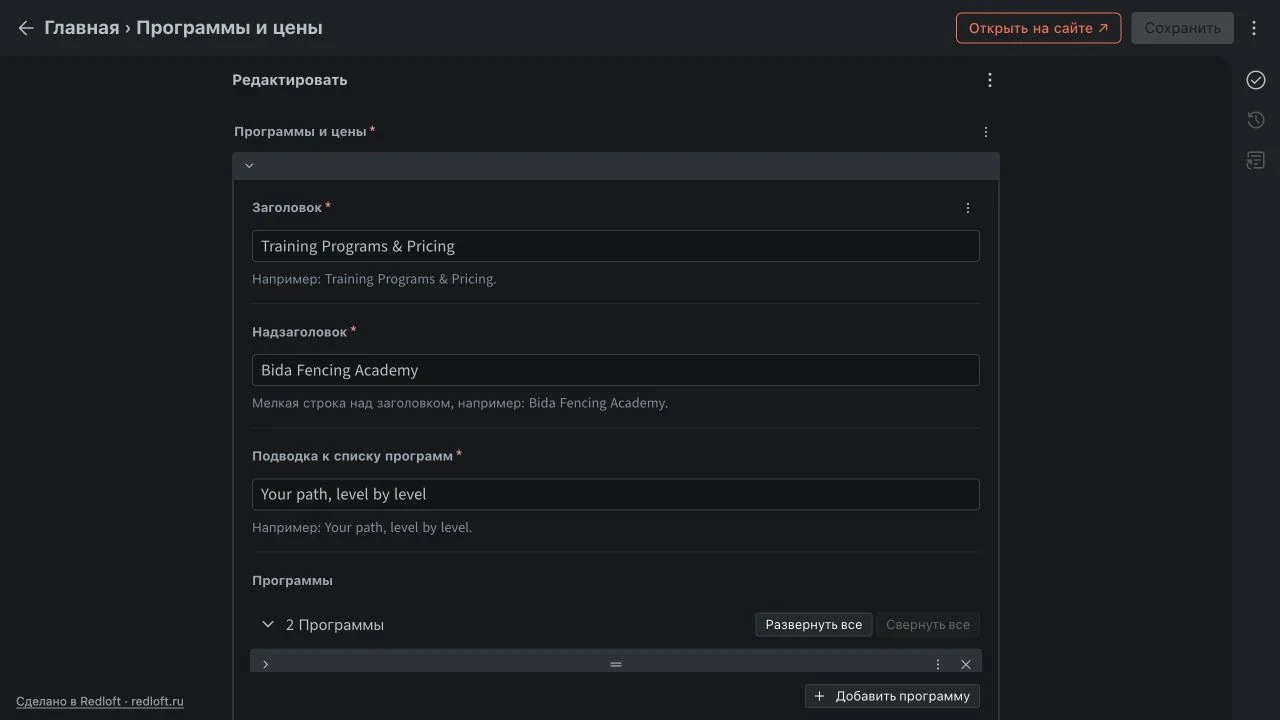Viewport: 1280px width, 720px height.
Task: Click the Сохранить button
Action: coord(1182,28)
